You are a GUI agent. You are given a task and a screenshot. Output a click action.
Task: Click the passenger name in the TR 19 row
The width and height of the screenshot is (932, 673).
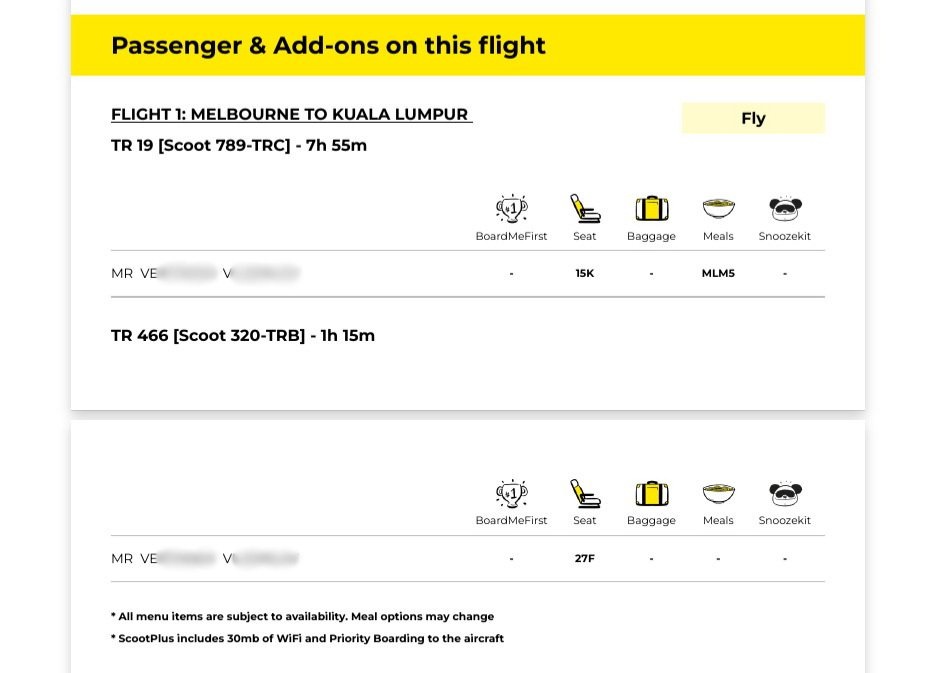(x=205, y=273)
